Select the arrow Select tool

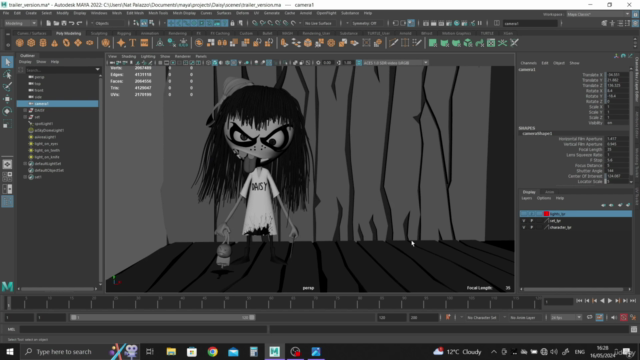pos(7,62)
